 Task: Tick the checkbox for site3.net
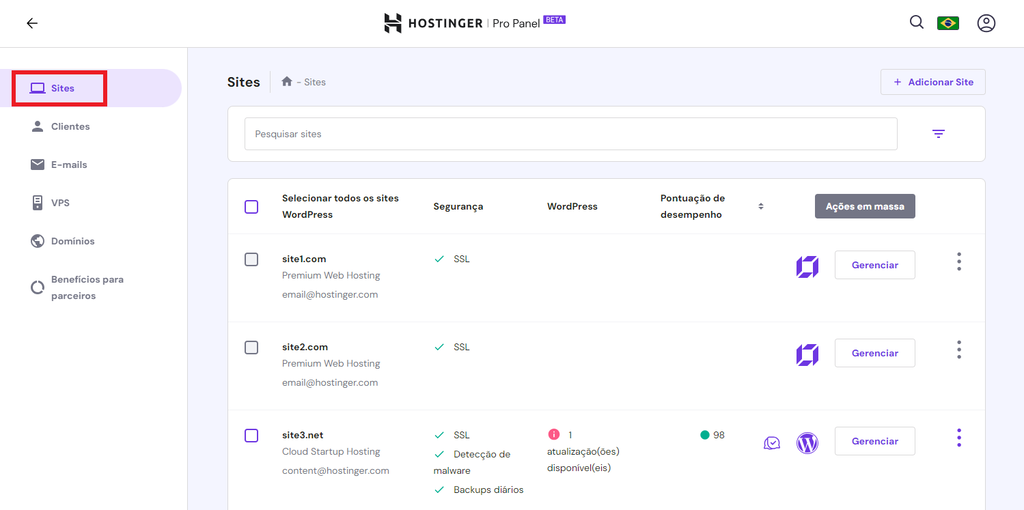[251, 436]
